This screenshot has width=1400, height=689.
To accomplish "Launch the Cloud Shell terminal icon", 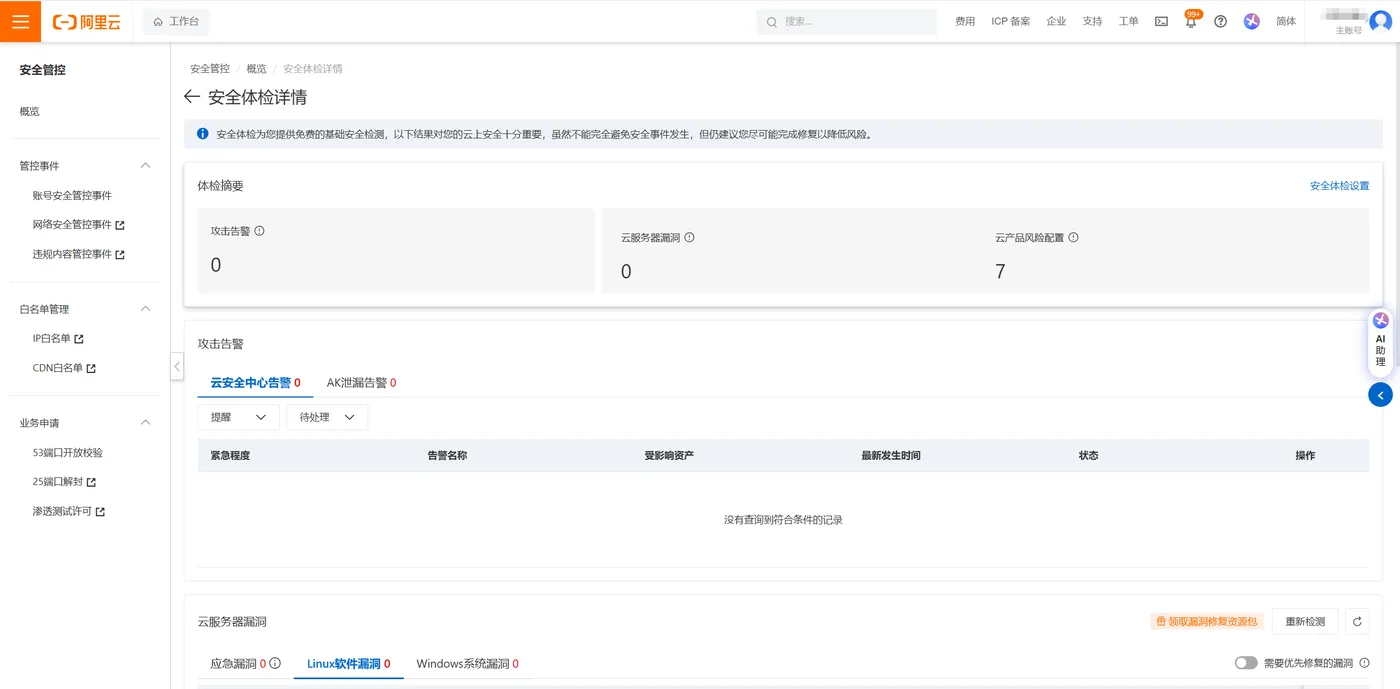I will click(x=1161, y=21).
